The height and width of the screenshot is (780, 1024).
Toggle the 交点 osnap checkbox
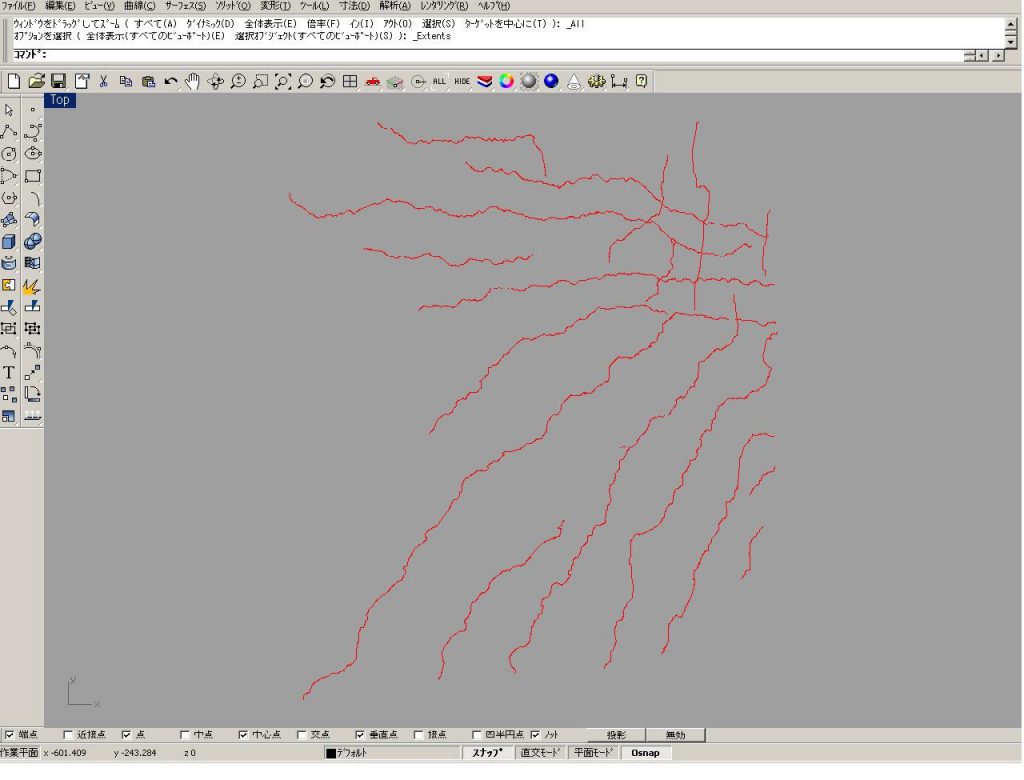tap(301, 735)
